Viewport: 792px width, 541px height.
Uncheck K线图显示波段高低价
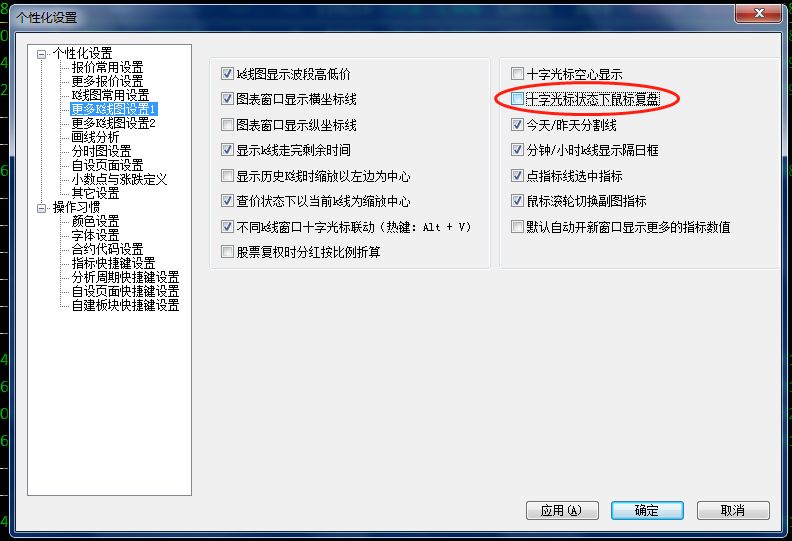pyautogui.click(x=227, y=74)
